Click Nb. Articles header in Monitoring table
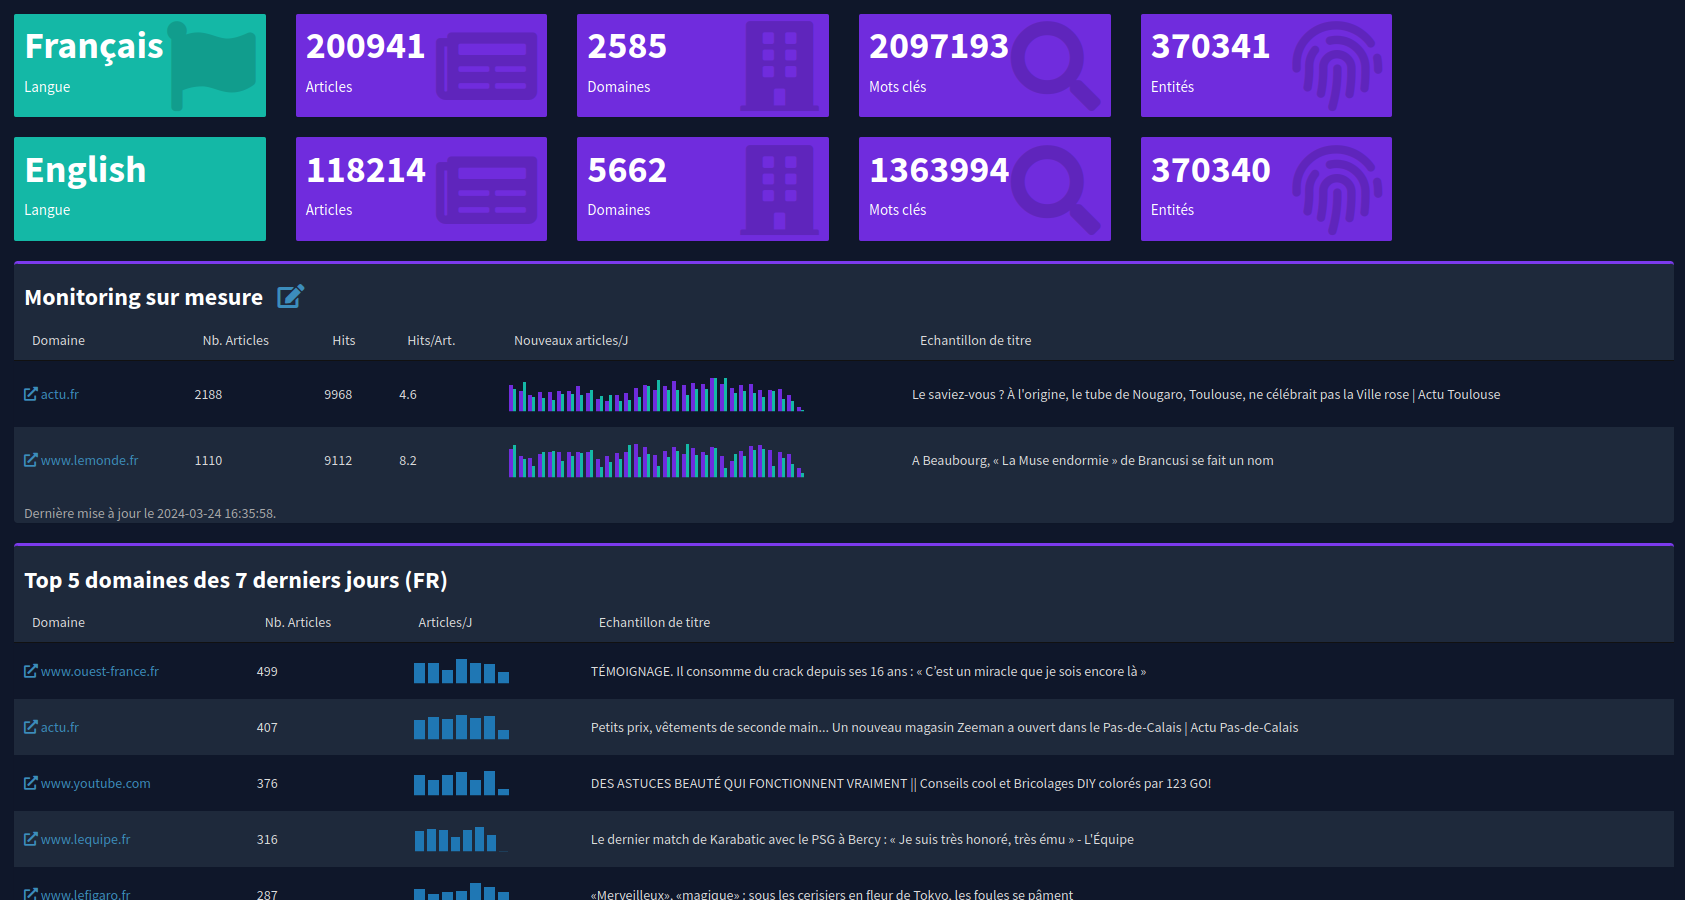This screenshot has width=1685, height=900. click(236, 340)
